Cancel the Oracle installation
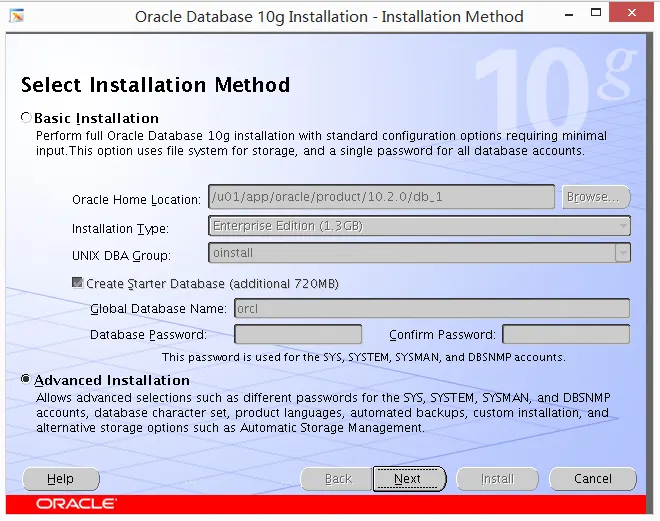This screenshot has height=521, width=660. pyautogui.click(x=593, y=478)
